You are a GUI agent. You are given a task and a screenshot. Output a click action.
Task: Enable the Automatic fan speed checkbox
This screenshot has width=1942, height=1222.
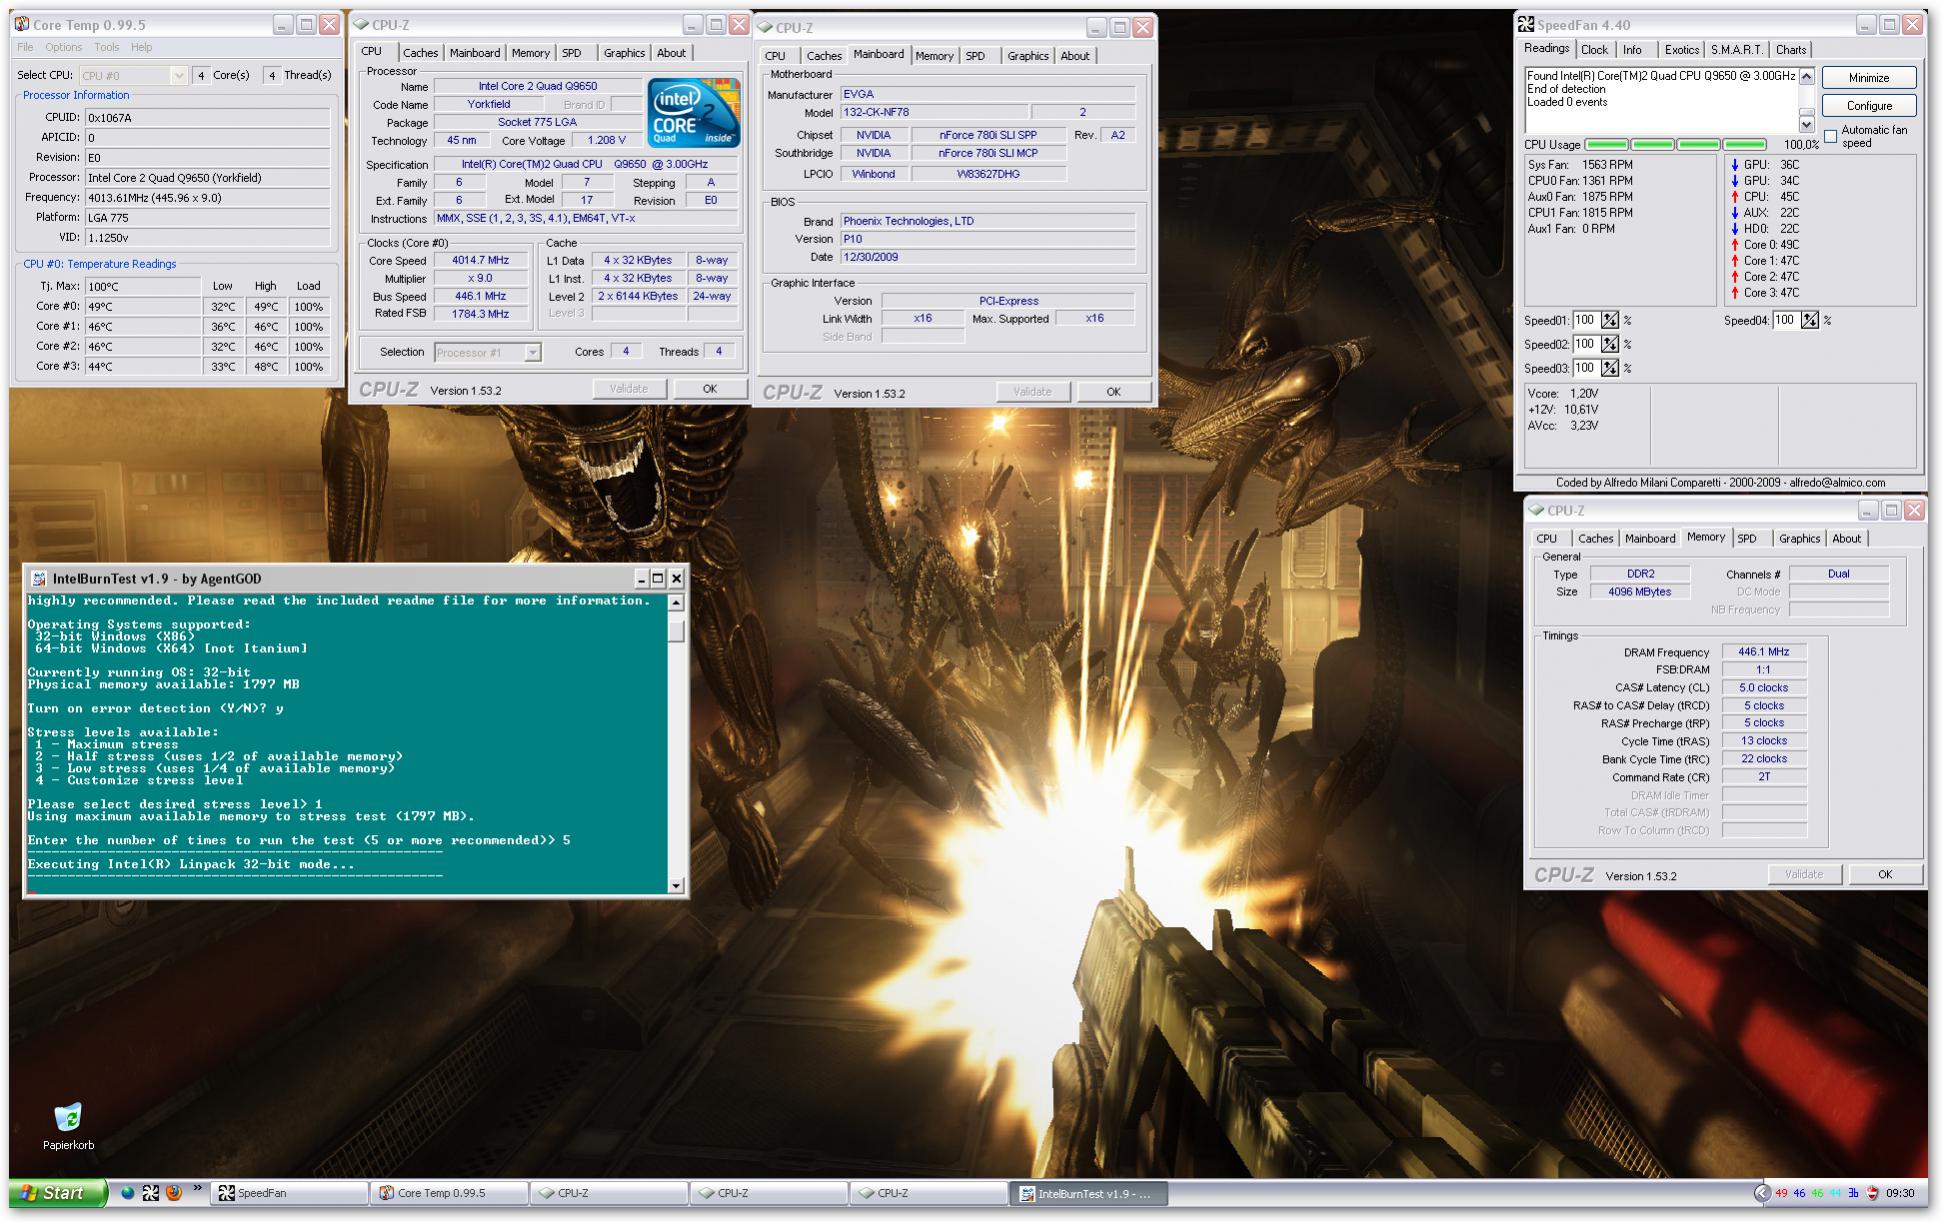coord(1830,136)
